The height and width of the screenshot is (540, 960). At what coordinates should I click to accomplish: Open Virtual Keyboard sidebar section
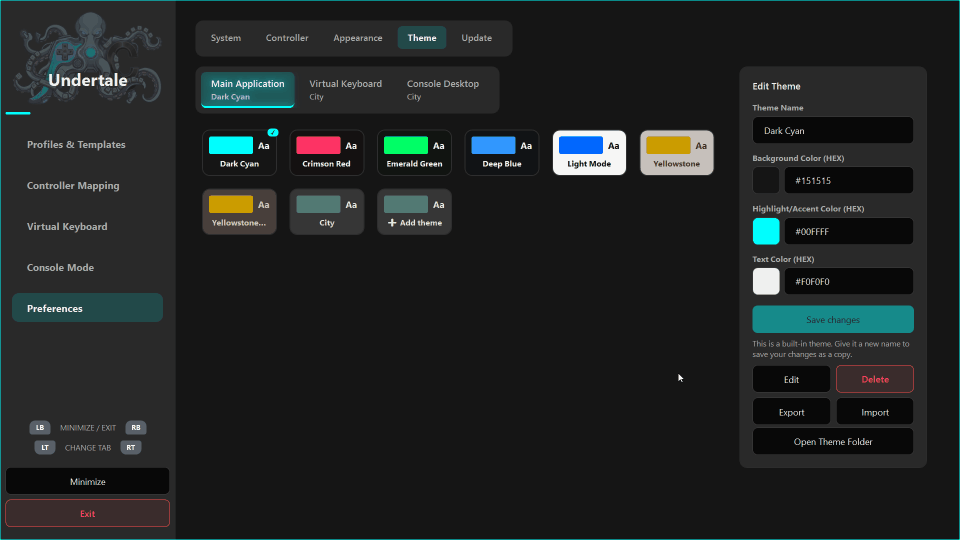point(88,227)
